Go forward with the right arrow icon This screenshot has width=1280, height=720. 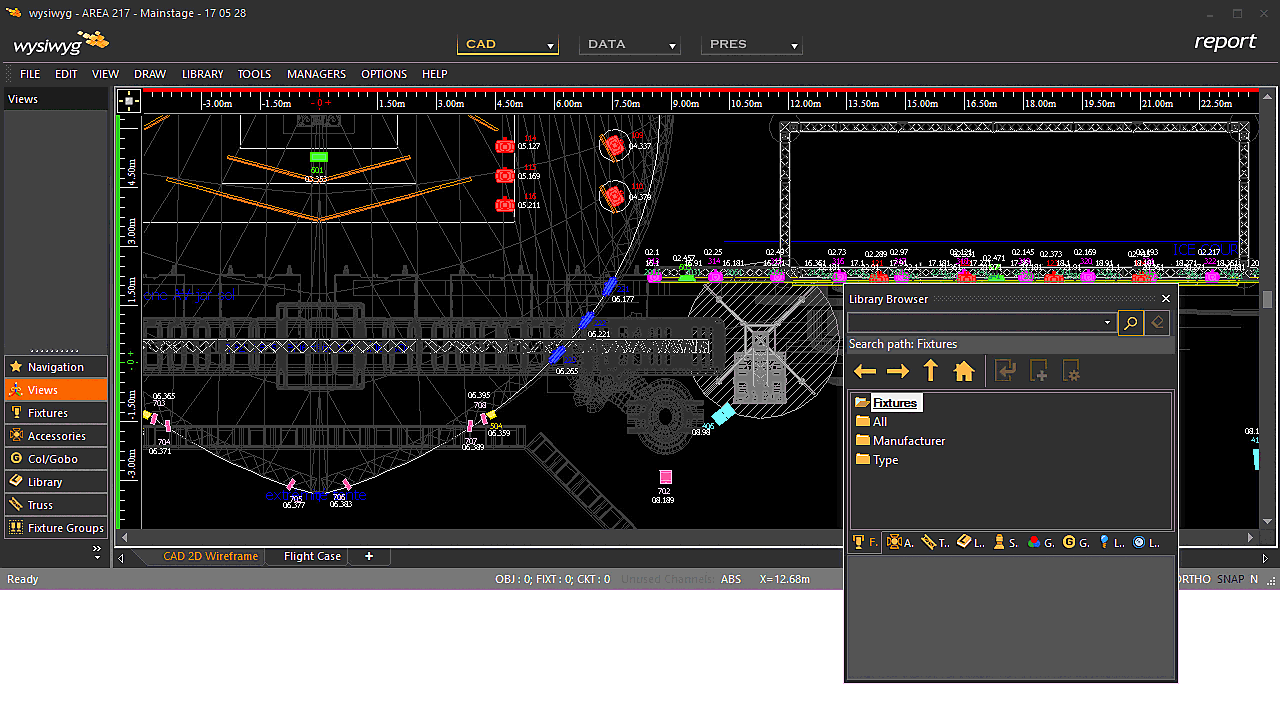click(x=898, y=372)
